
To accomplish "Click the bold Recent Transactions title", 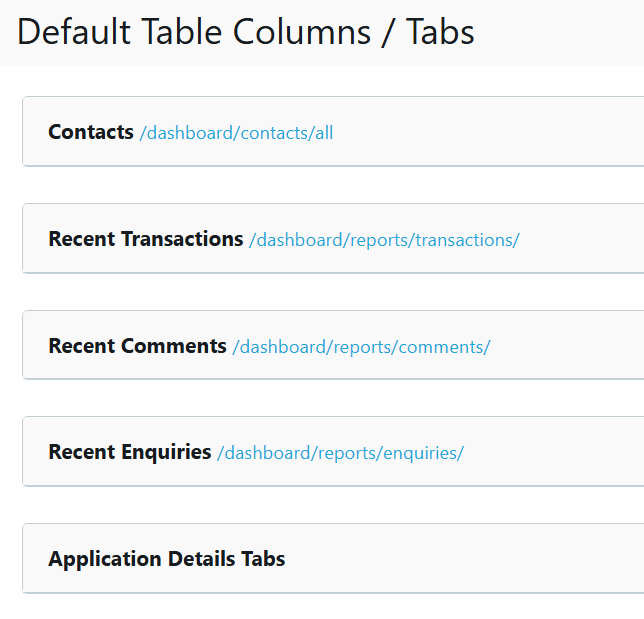I will pyautogui.click(x=146, y=239).
